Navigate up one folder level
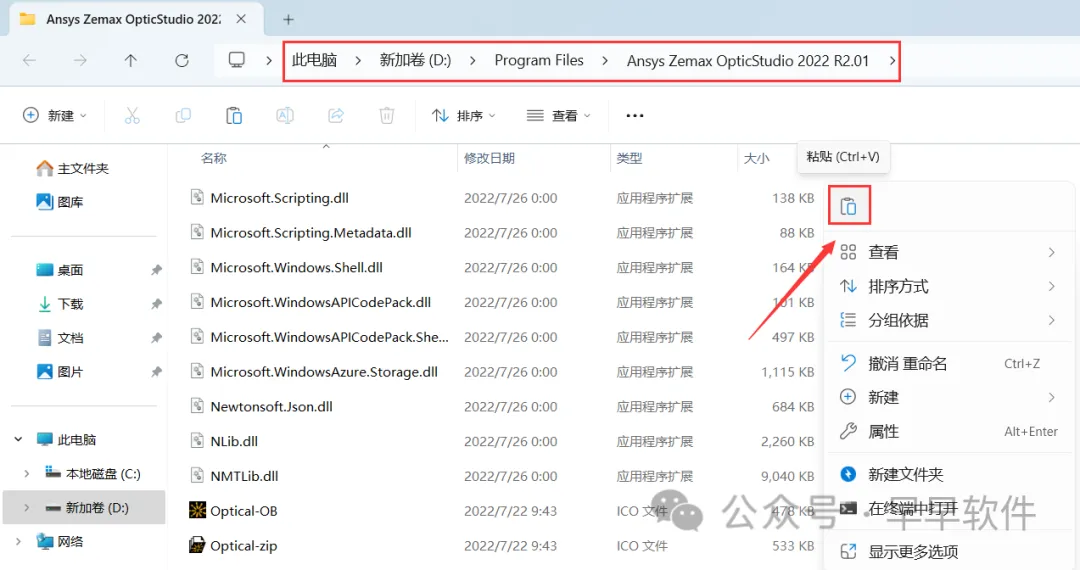This screenshot has width=1080, height=570. 131,61
